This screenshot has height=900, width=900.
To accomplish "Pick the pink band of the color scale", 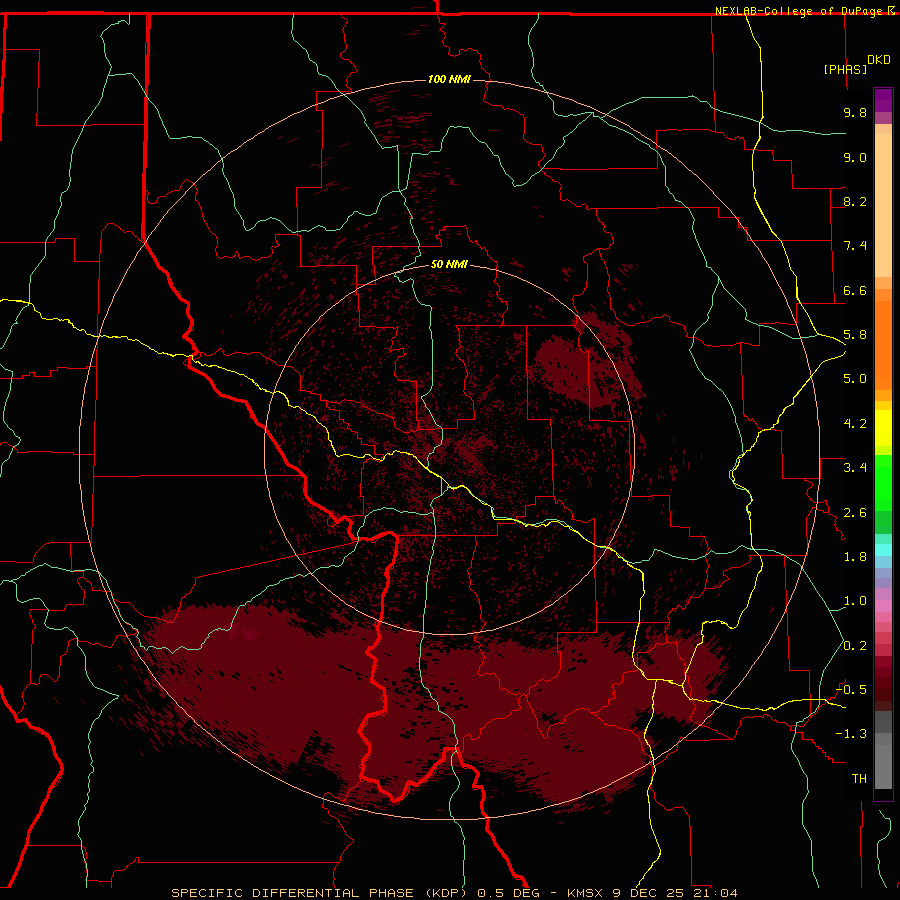I will tap(883, 606).
